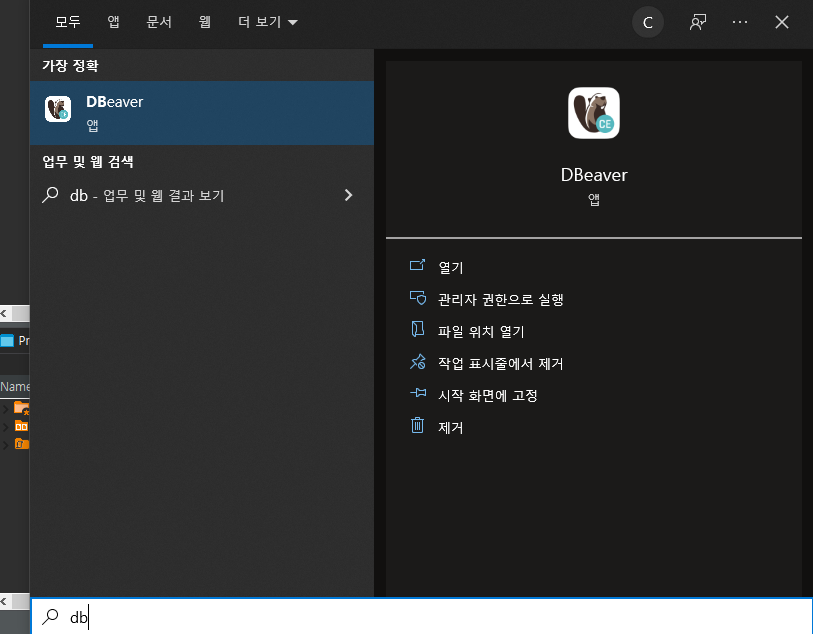813x634 pixels.
Task: Click the small DBeaver icon in results
Action: (58, 109)
